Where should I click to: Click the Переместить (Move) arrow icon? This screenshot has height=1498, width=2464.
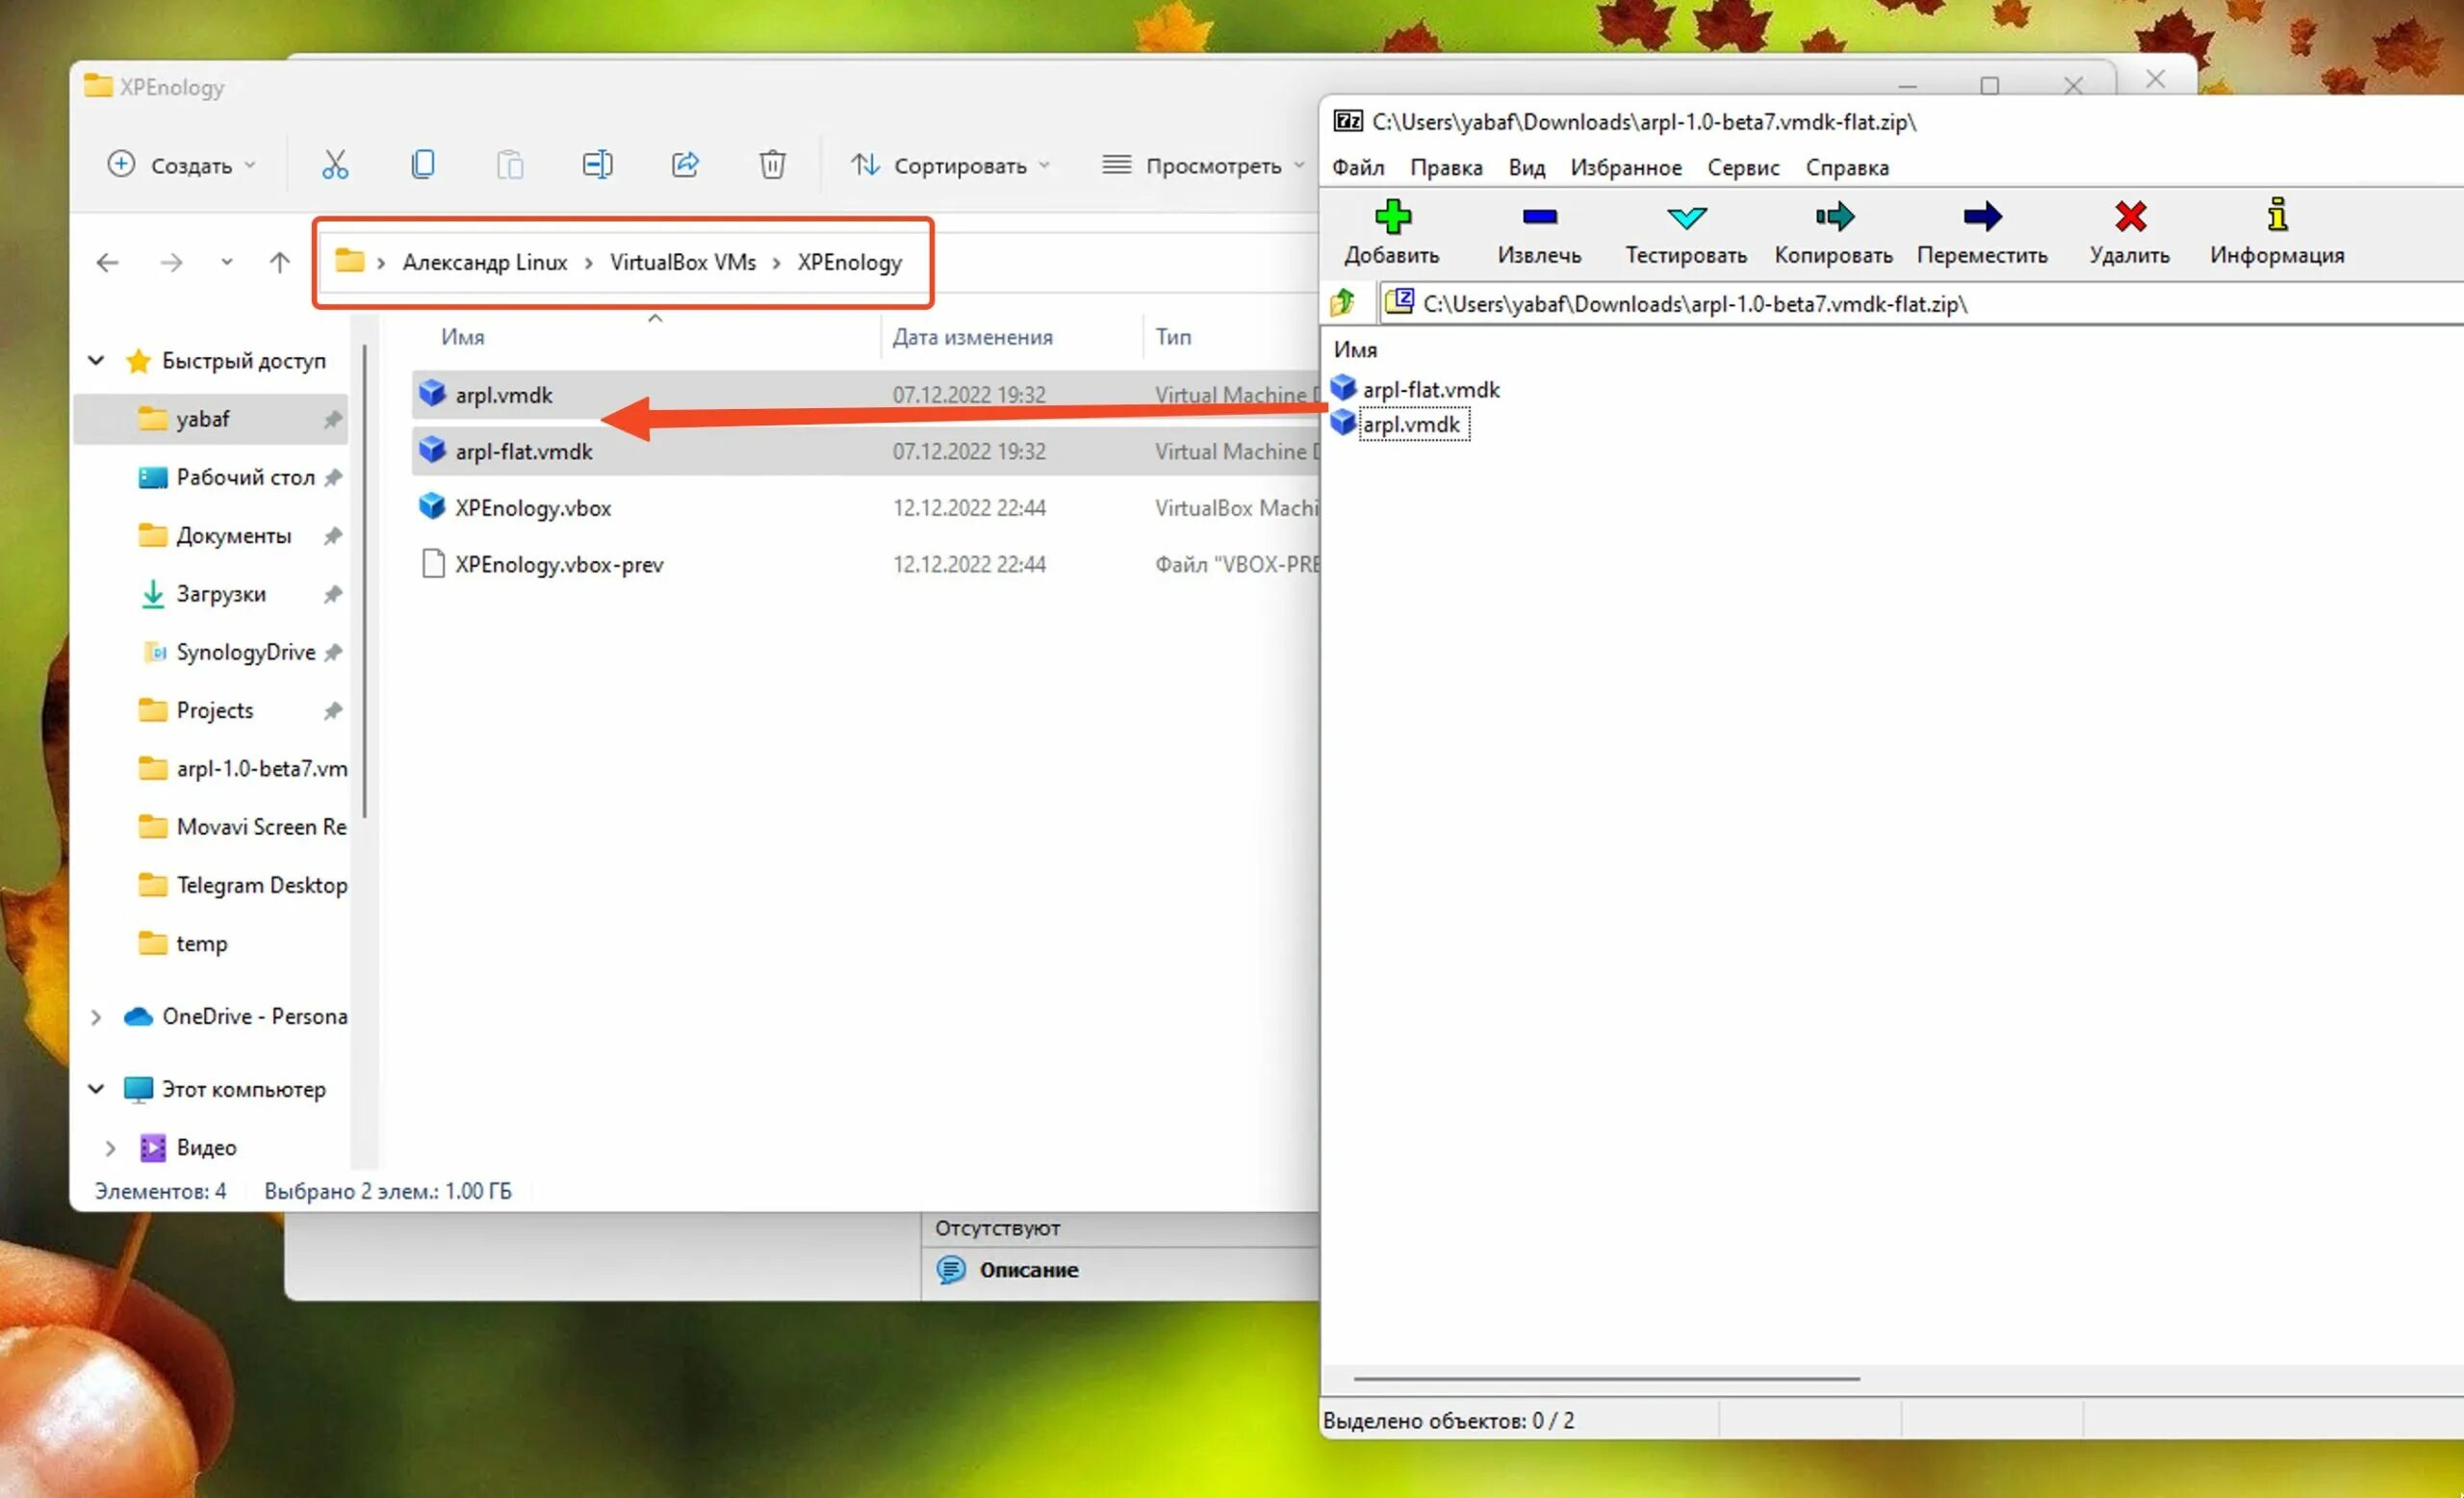(x=1981, y=217)
